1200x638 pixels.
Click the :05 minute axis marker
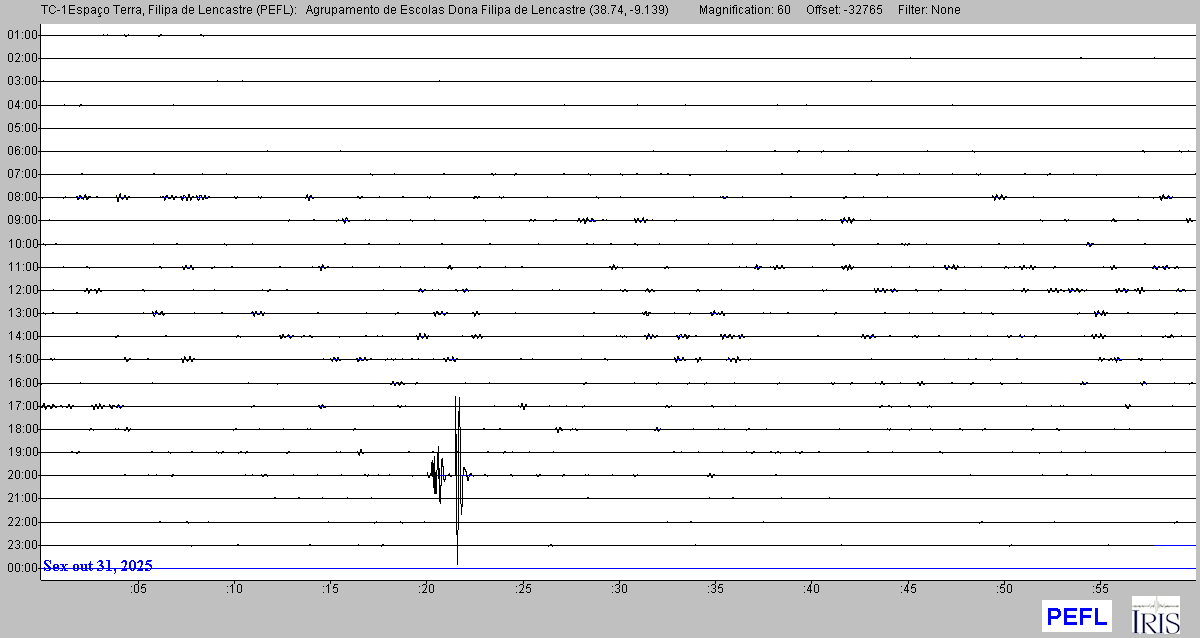(x=138, y=589)
